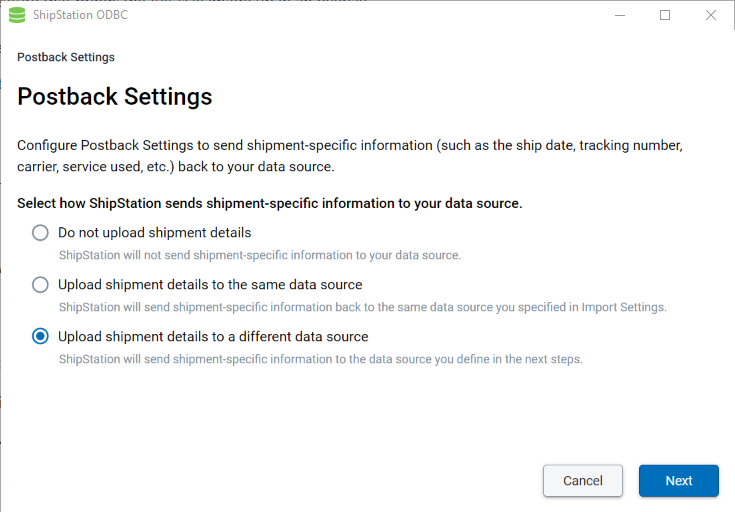Click the "Do not upload shipment details" label text
The height and width of the screenshot is (512, 735).
pyautogui.click(x=155, y=233)
